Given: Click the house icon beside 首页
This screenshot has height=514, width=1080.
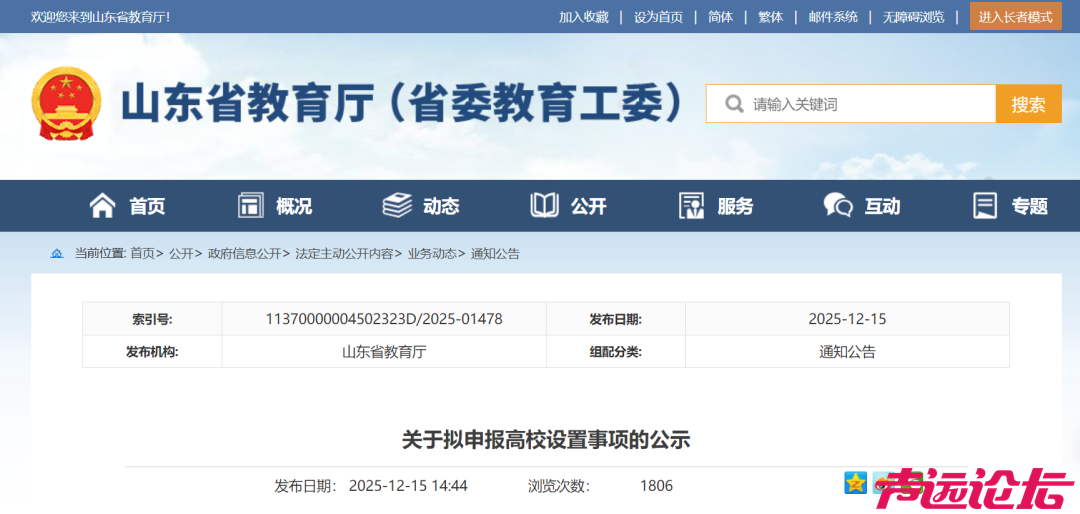Looking at the screenshot, I should (x=103, y=205).
